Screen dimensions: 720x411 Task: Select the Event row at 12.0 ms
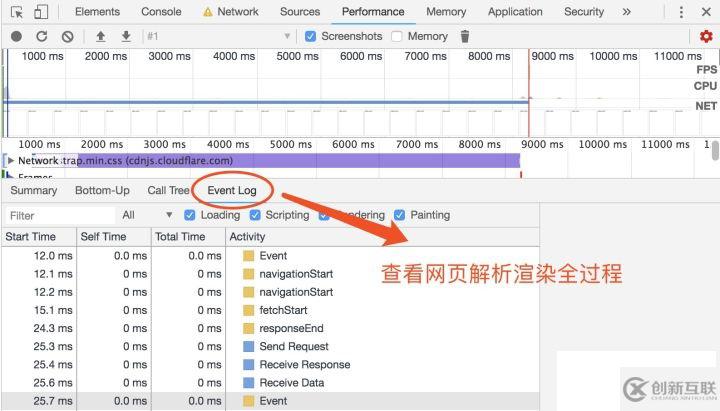pos(270,256)
